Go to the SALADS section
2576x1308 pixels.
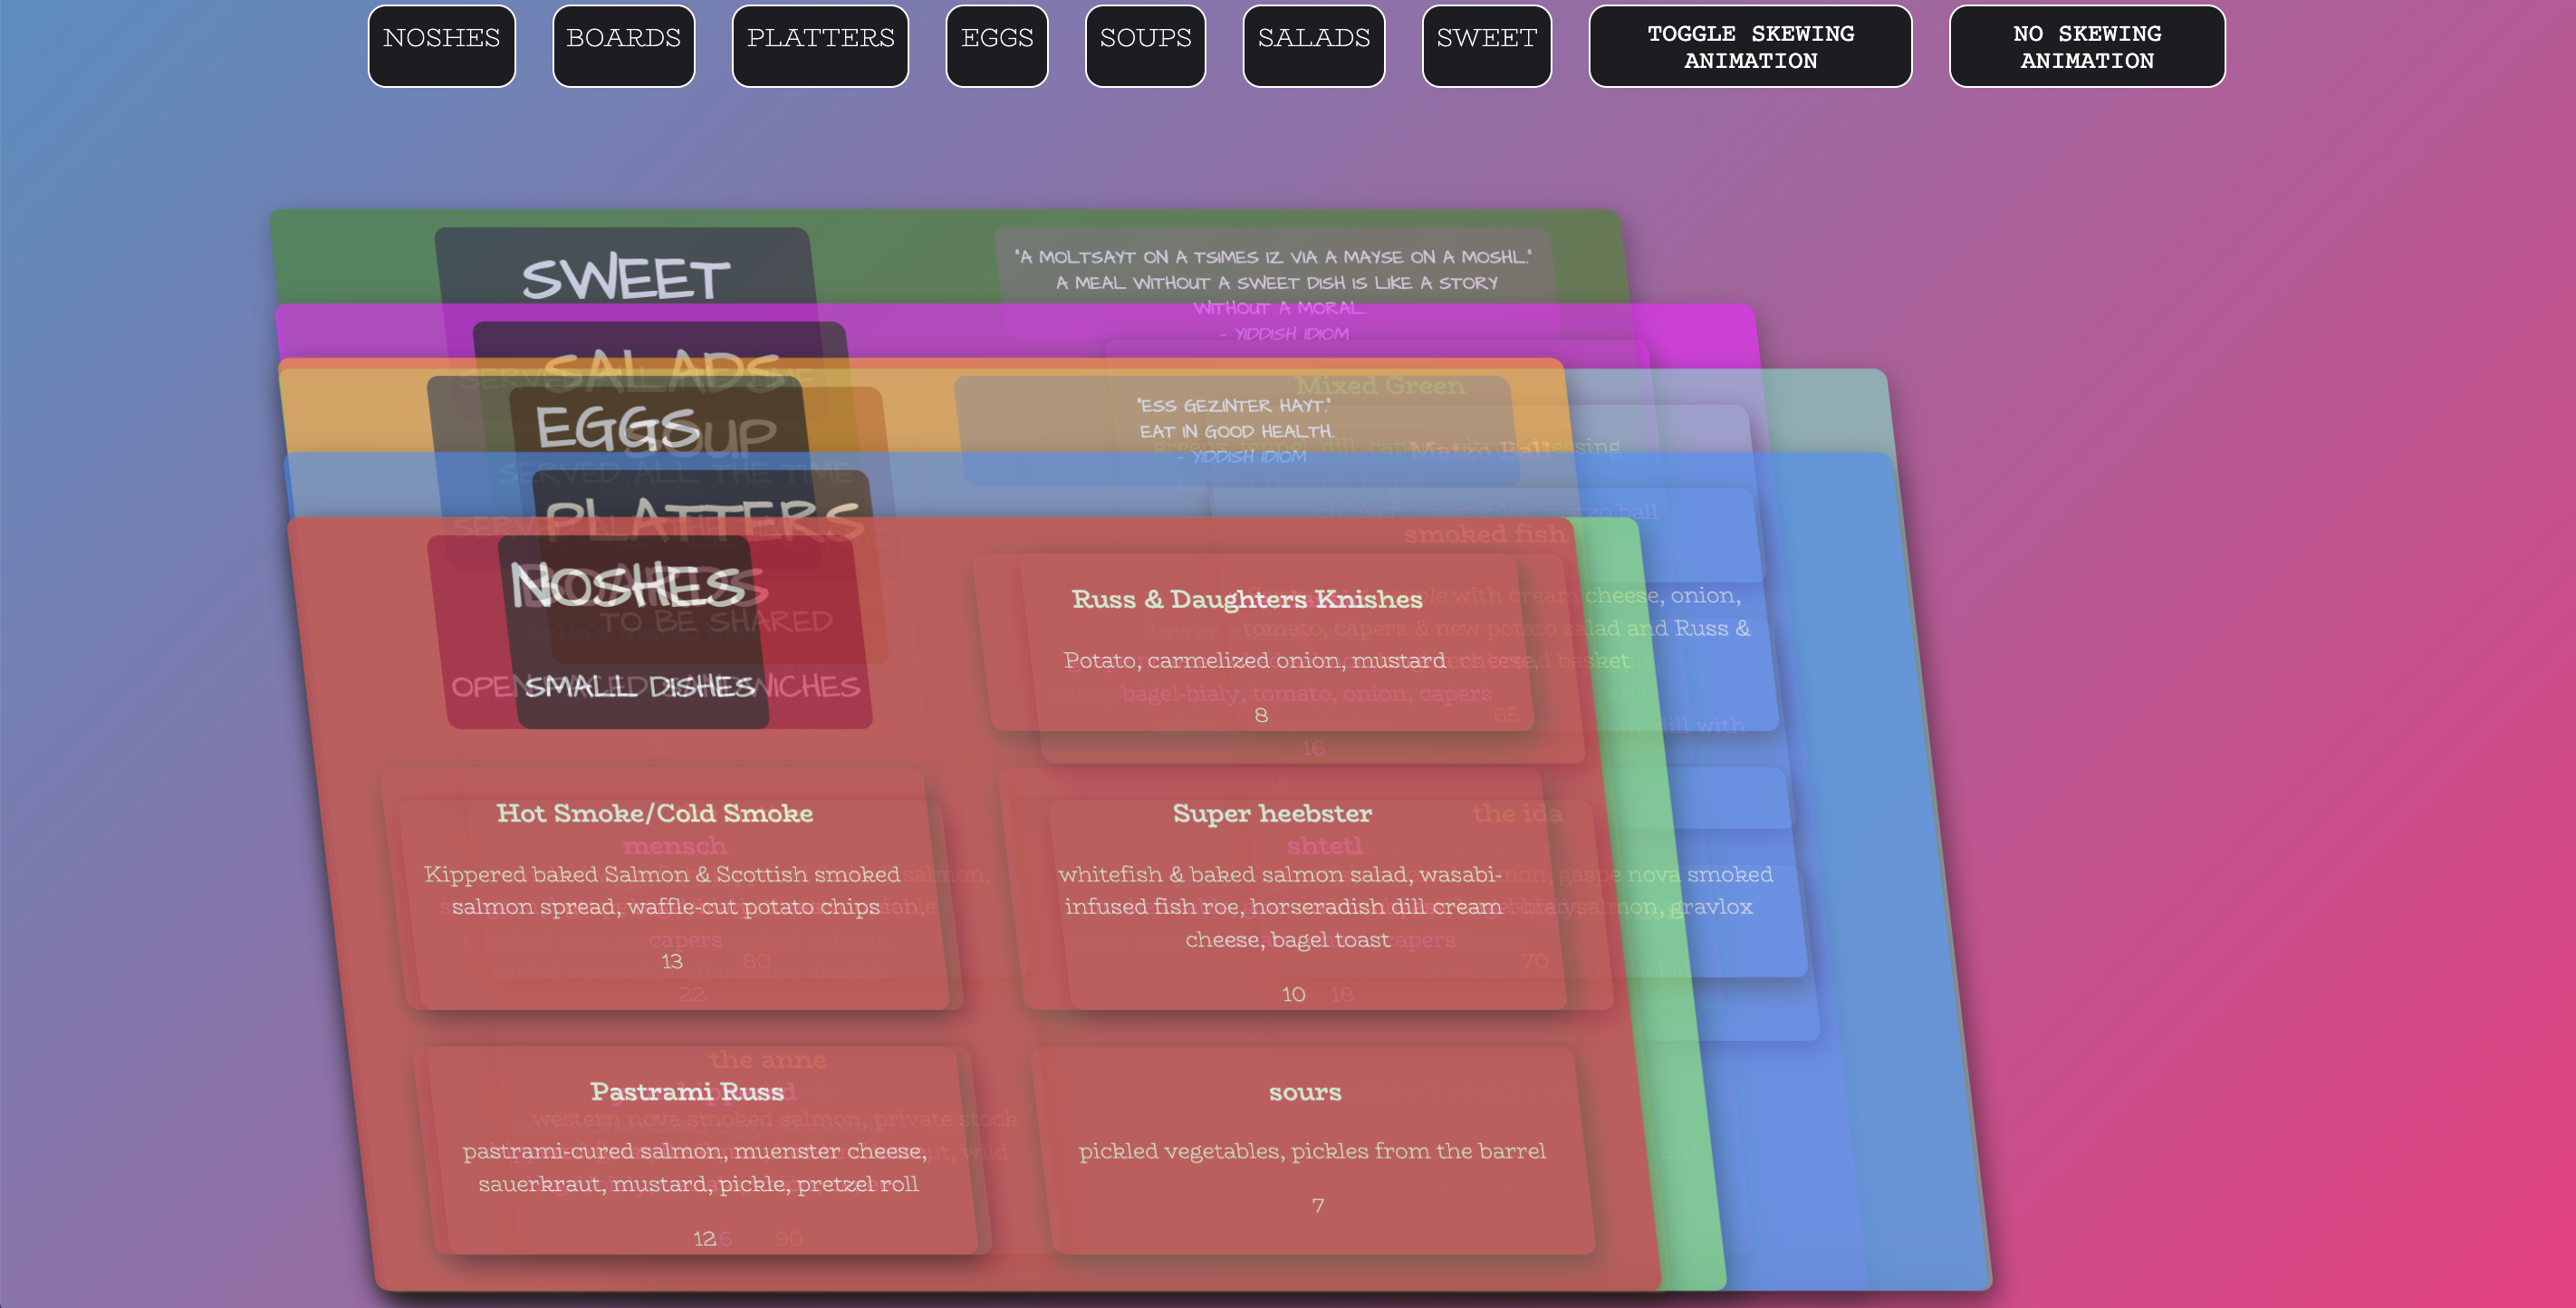(x=1313, y=46)
